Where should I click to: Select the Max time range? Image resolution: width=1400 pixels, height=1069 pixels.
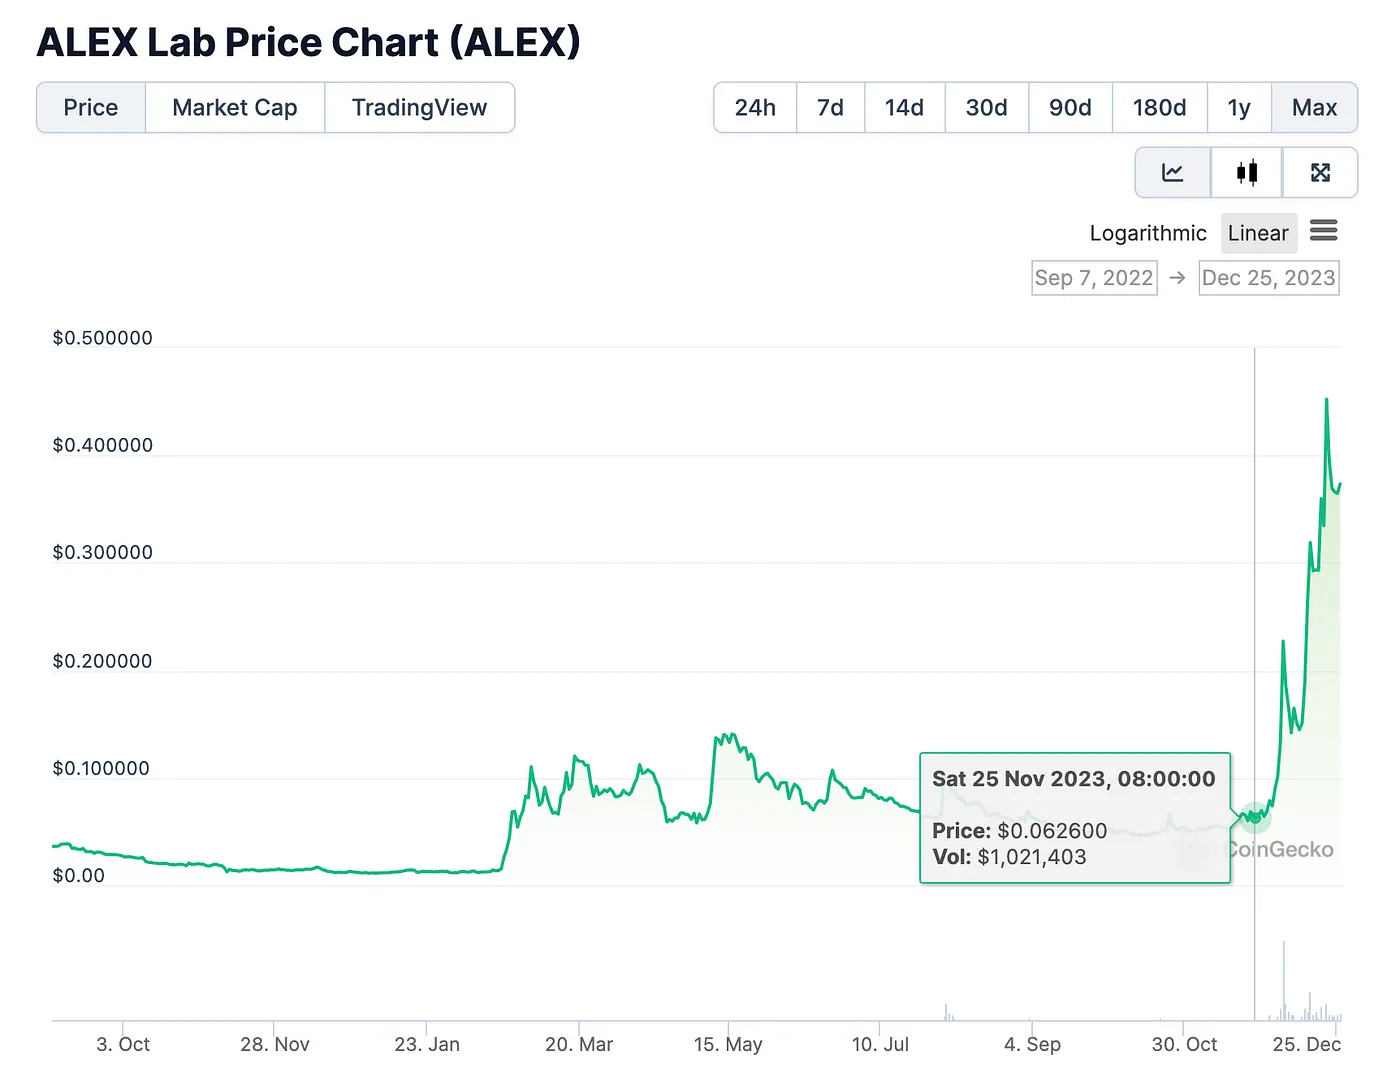click(1314, 108)
